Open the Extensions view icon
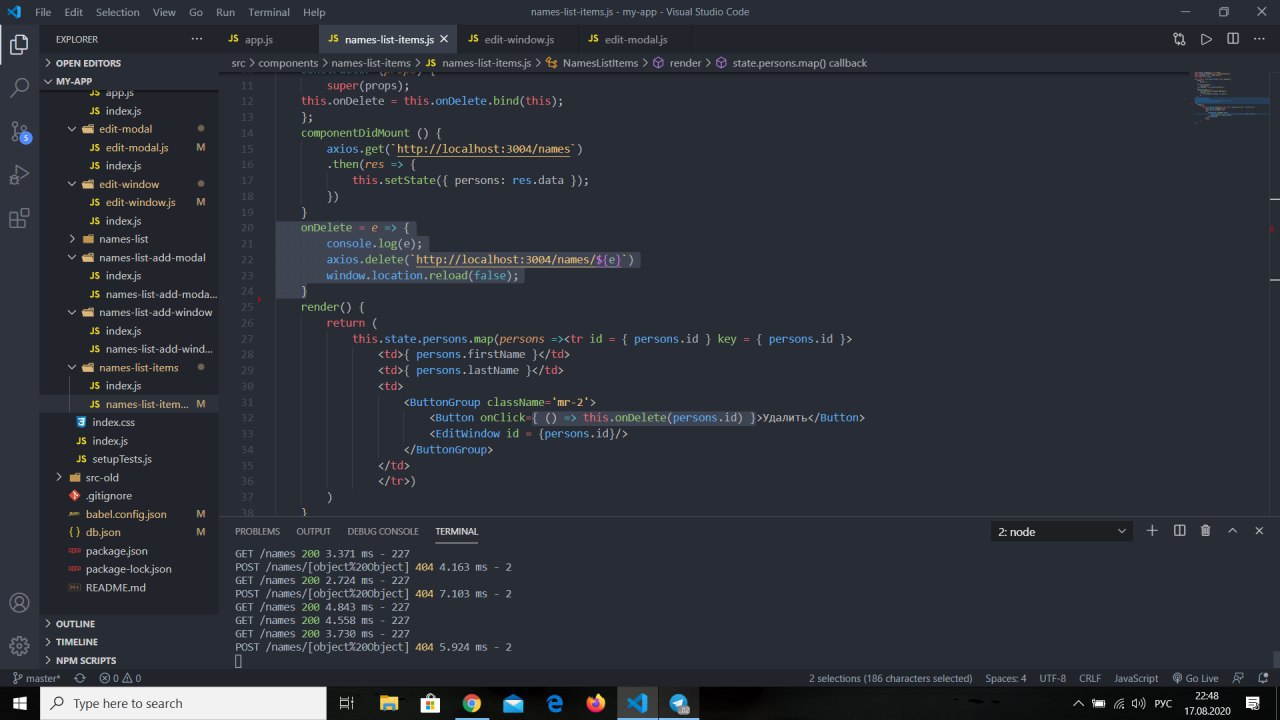 point(19,220)
